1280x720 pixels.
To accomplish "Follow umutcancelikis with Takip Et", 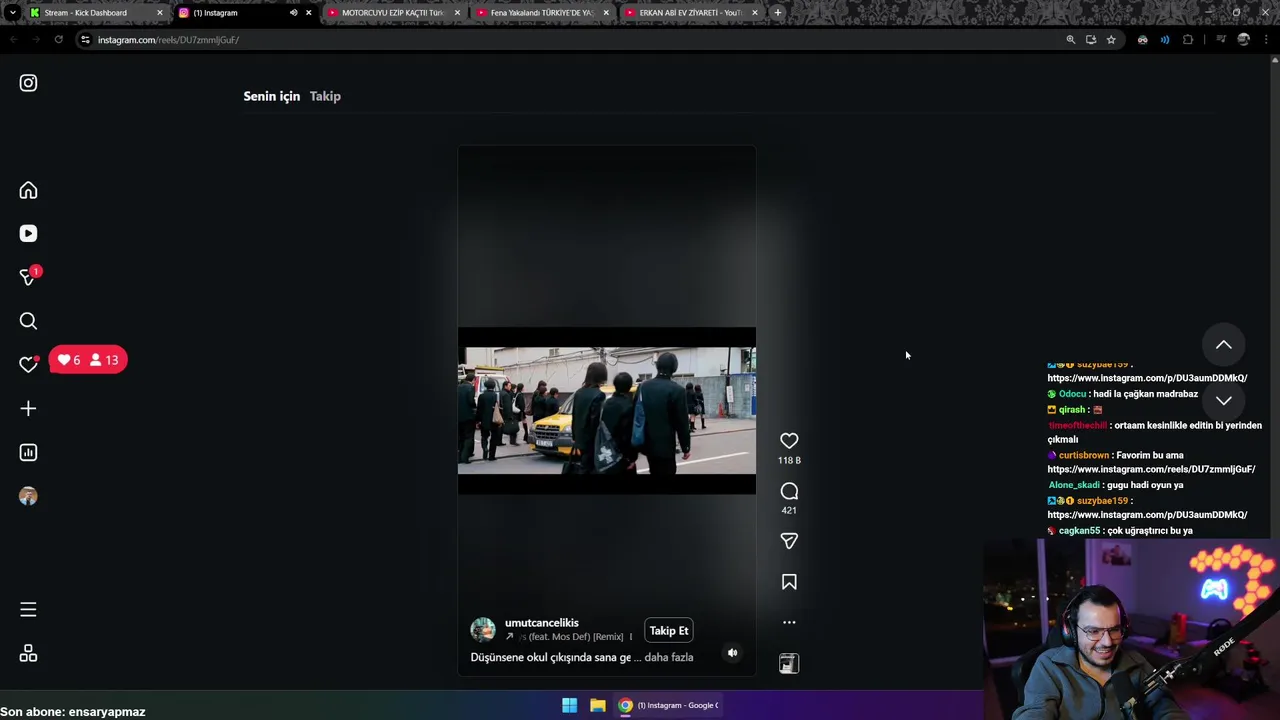I will click(669, 631).
